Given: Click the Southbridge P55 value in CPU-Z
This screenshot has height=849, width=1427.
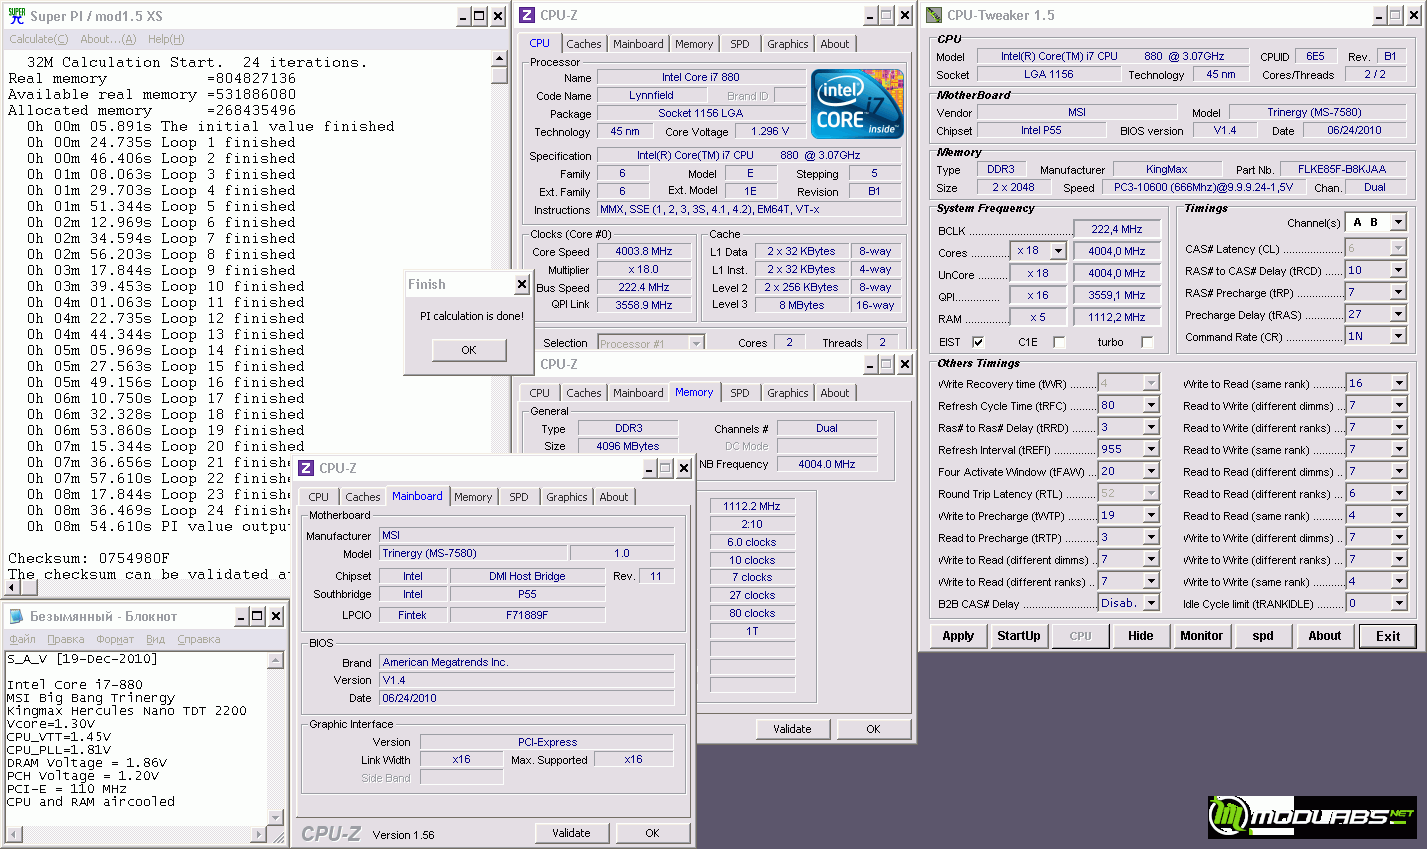Looking at the screenshot, I should point(527,594).
